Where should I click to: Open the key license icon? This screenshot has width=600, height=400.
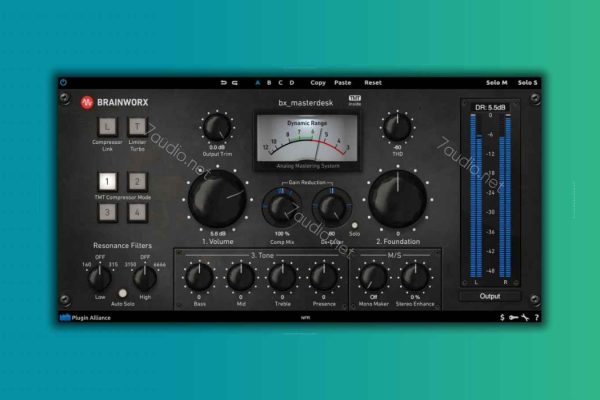pos(514,317)
